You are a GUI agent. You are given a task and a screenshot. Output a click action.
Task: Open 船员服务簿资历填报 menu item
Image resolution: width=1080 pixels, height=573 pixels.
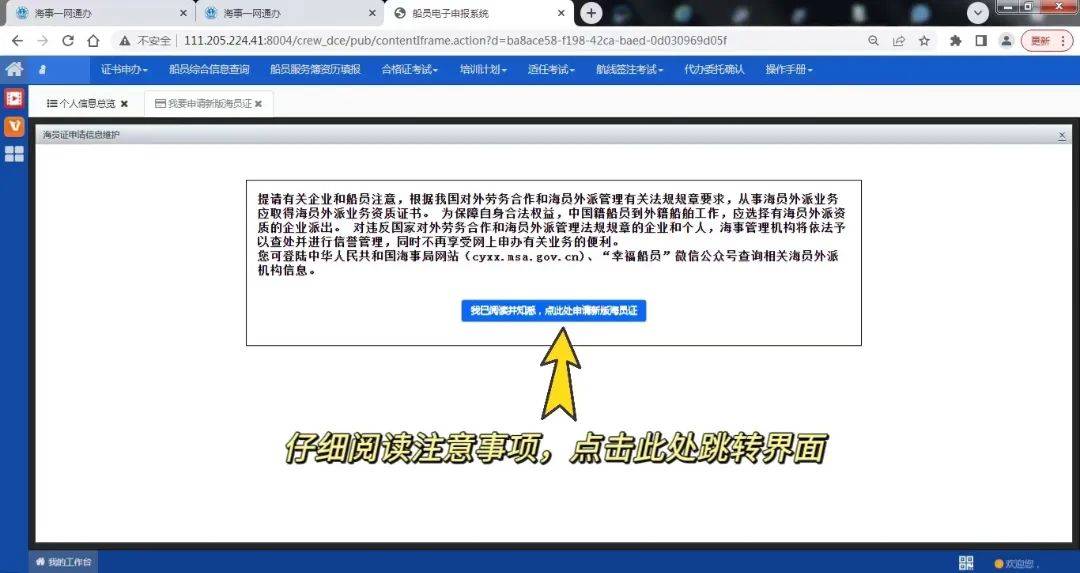pos(315,70)
